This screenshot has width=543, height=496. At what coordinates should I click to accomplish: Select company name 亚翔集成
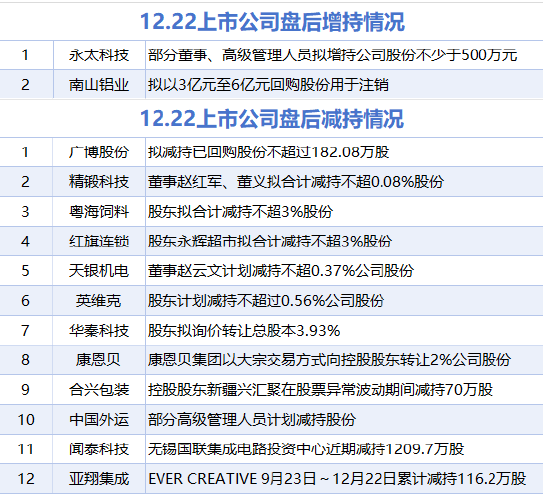point(99,479)
